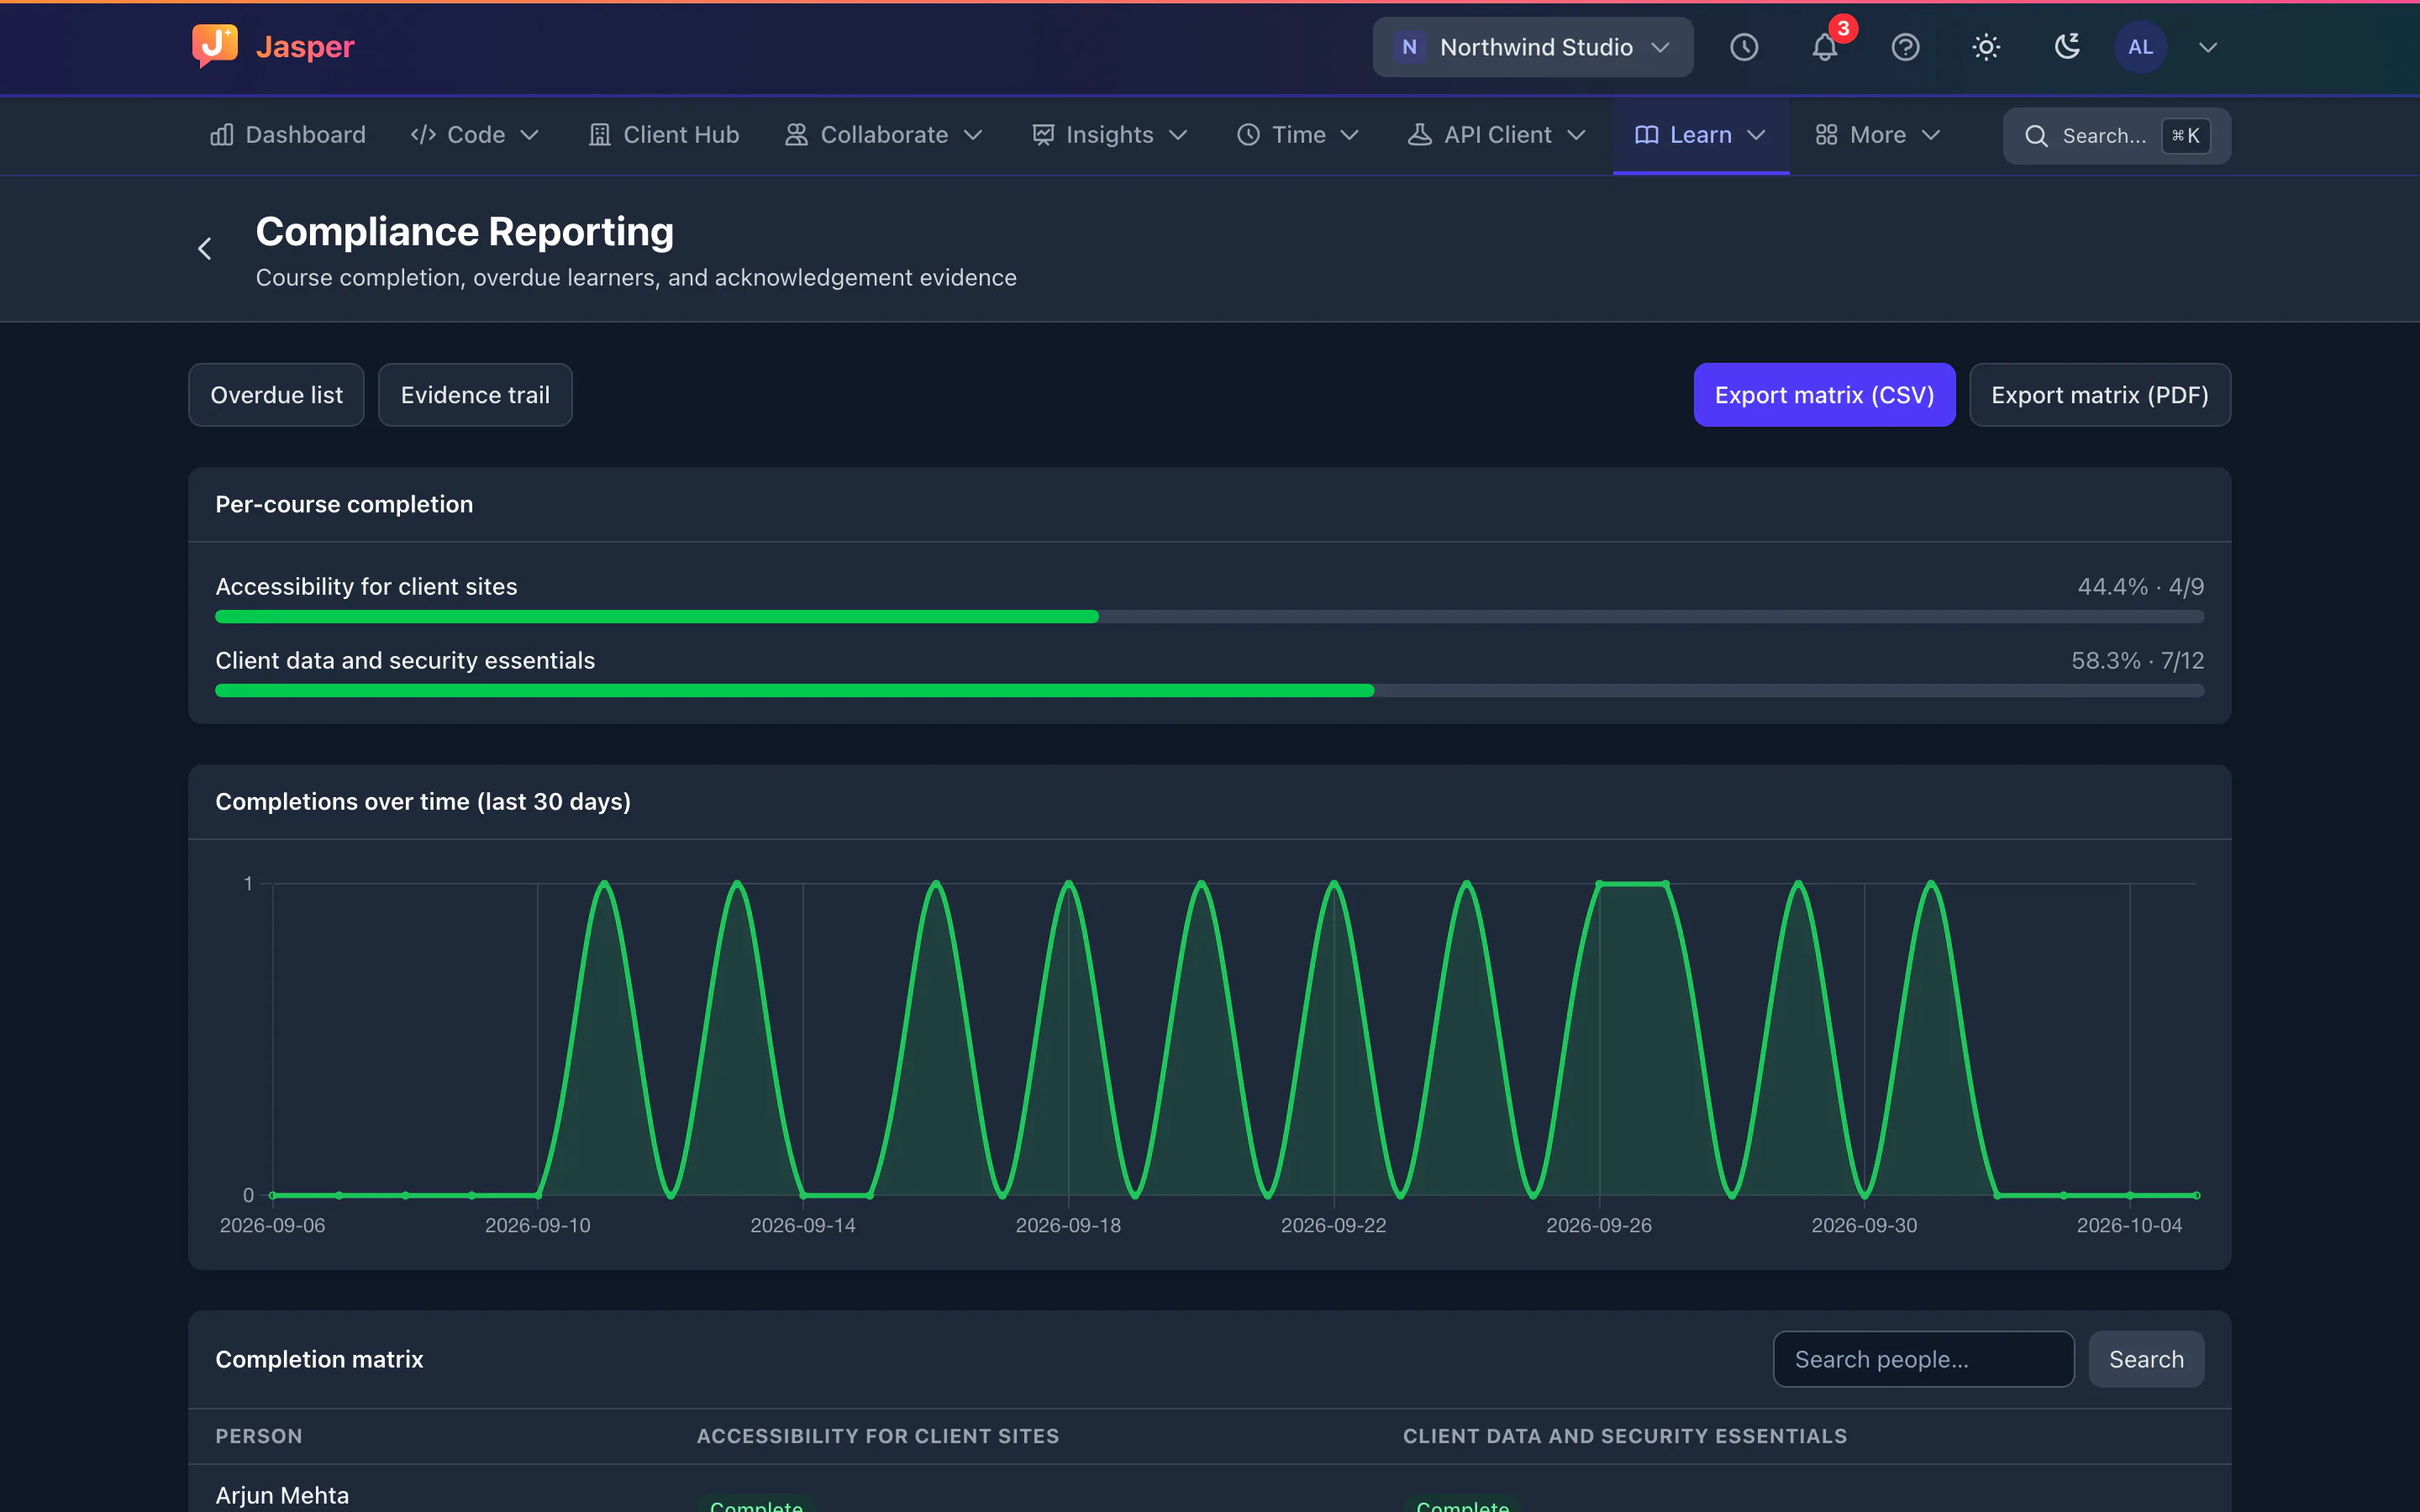
Task: Open the More menu
Action: pyautogui.click(x=1879, y=135)
